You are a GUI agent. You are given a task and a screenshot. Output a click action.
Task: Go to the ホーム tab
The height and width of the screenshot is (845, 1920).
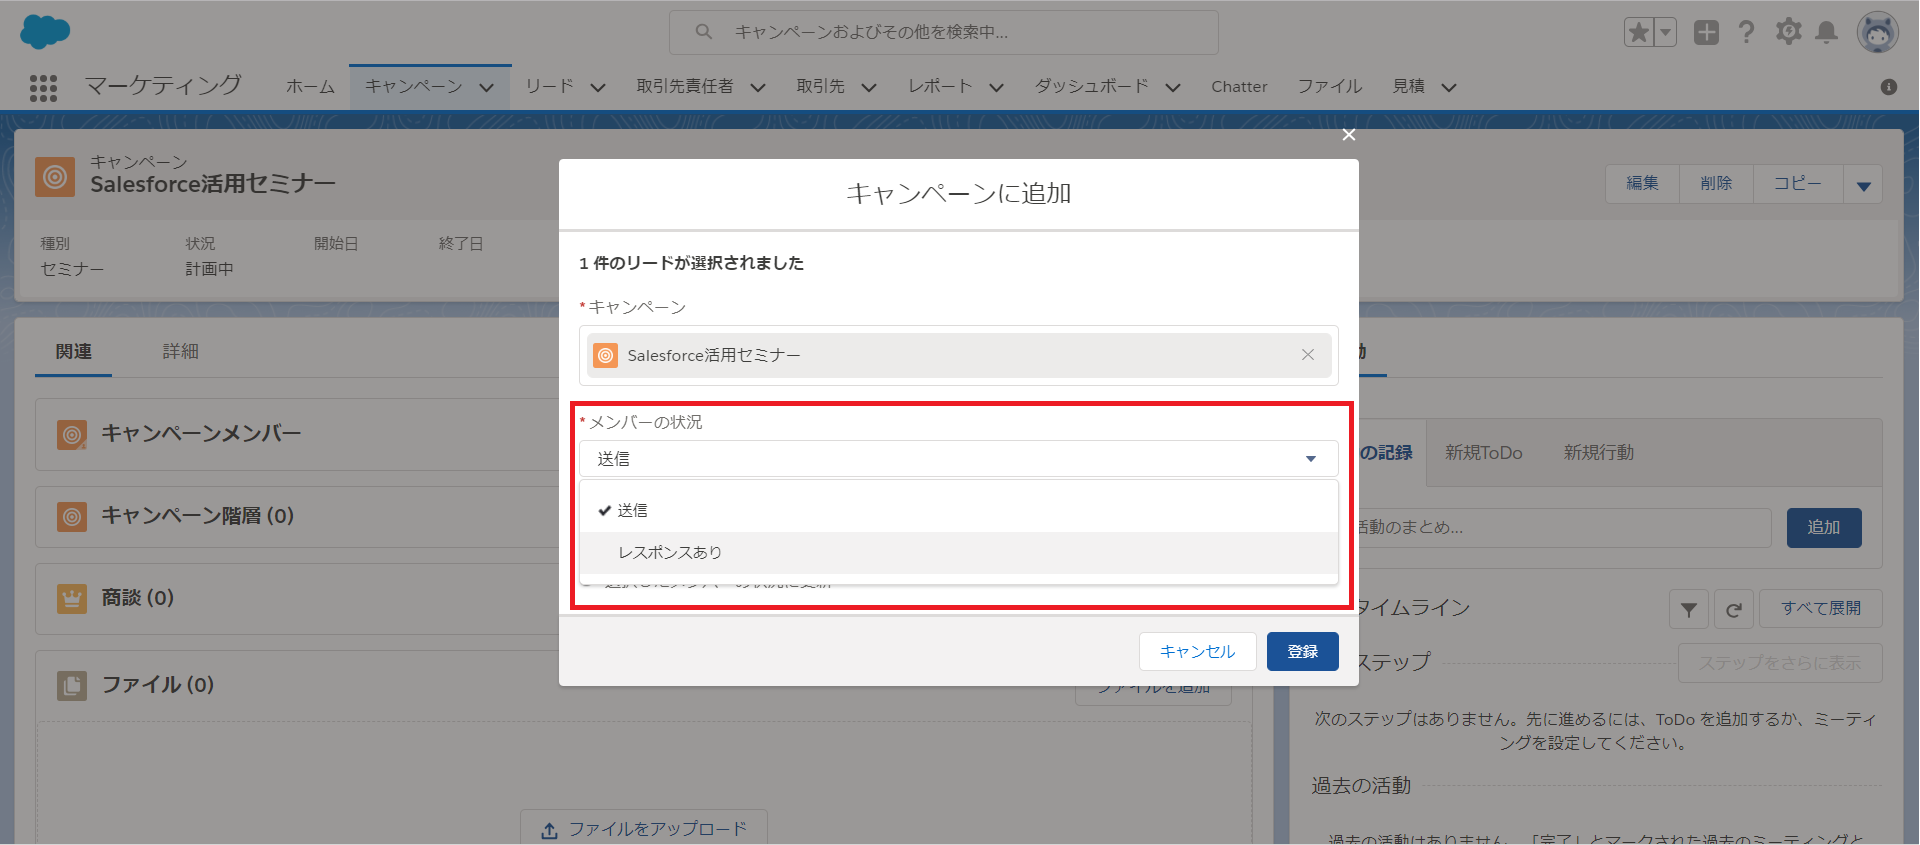click(310, 87)
